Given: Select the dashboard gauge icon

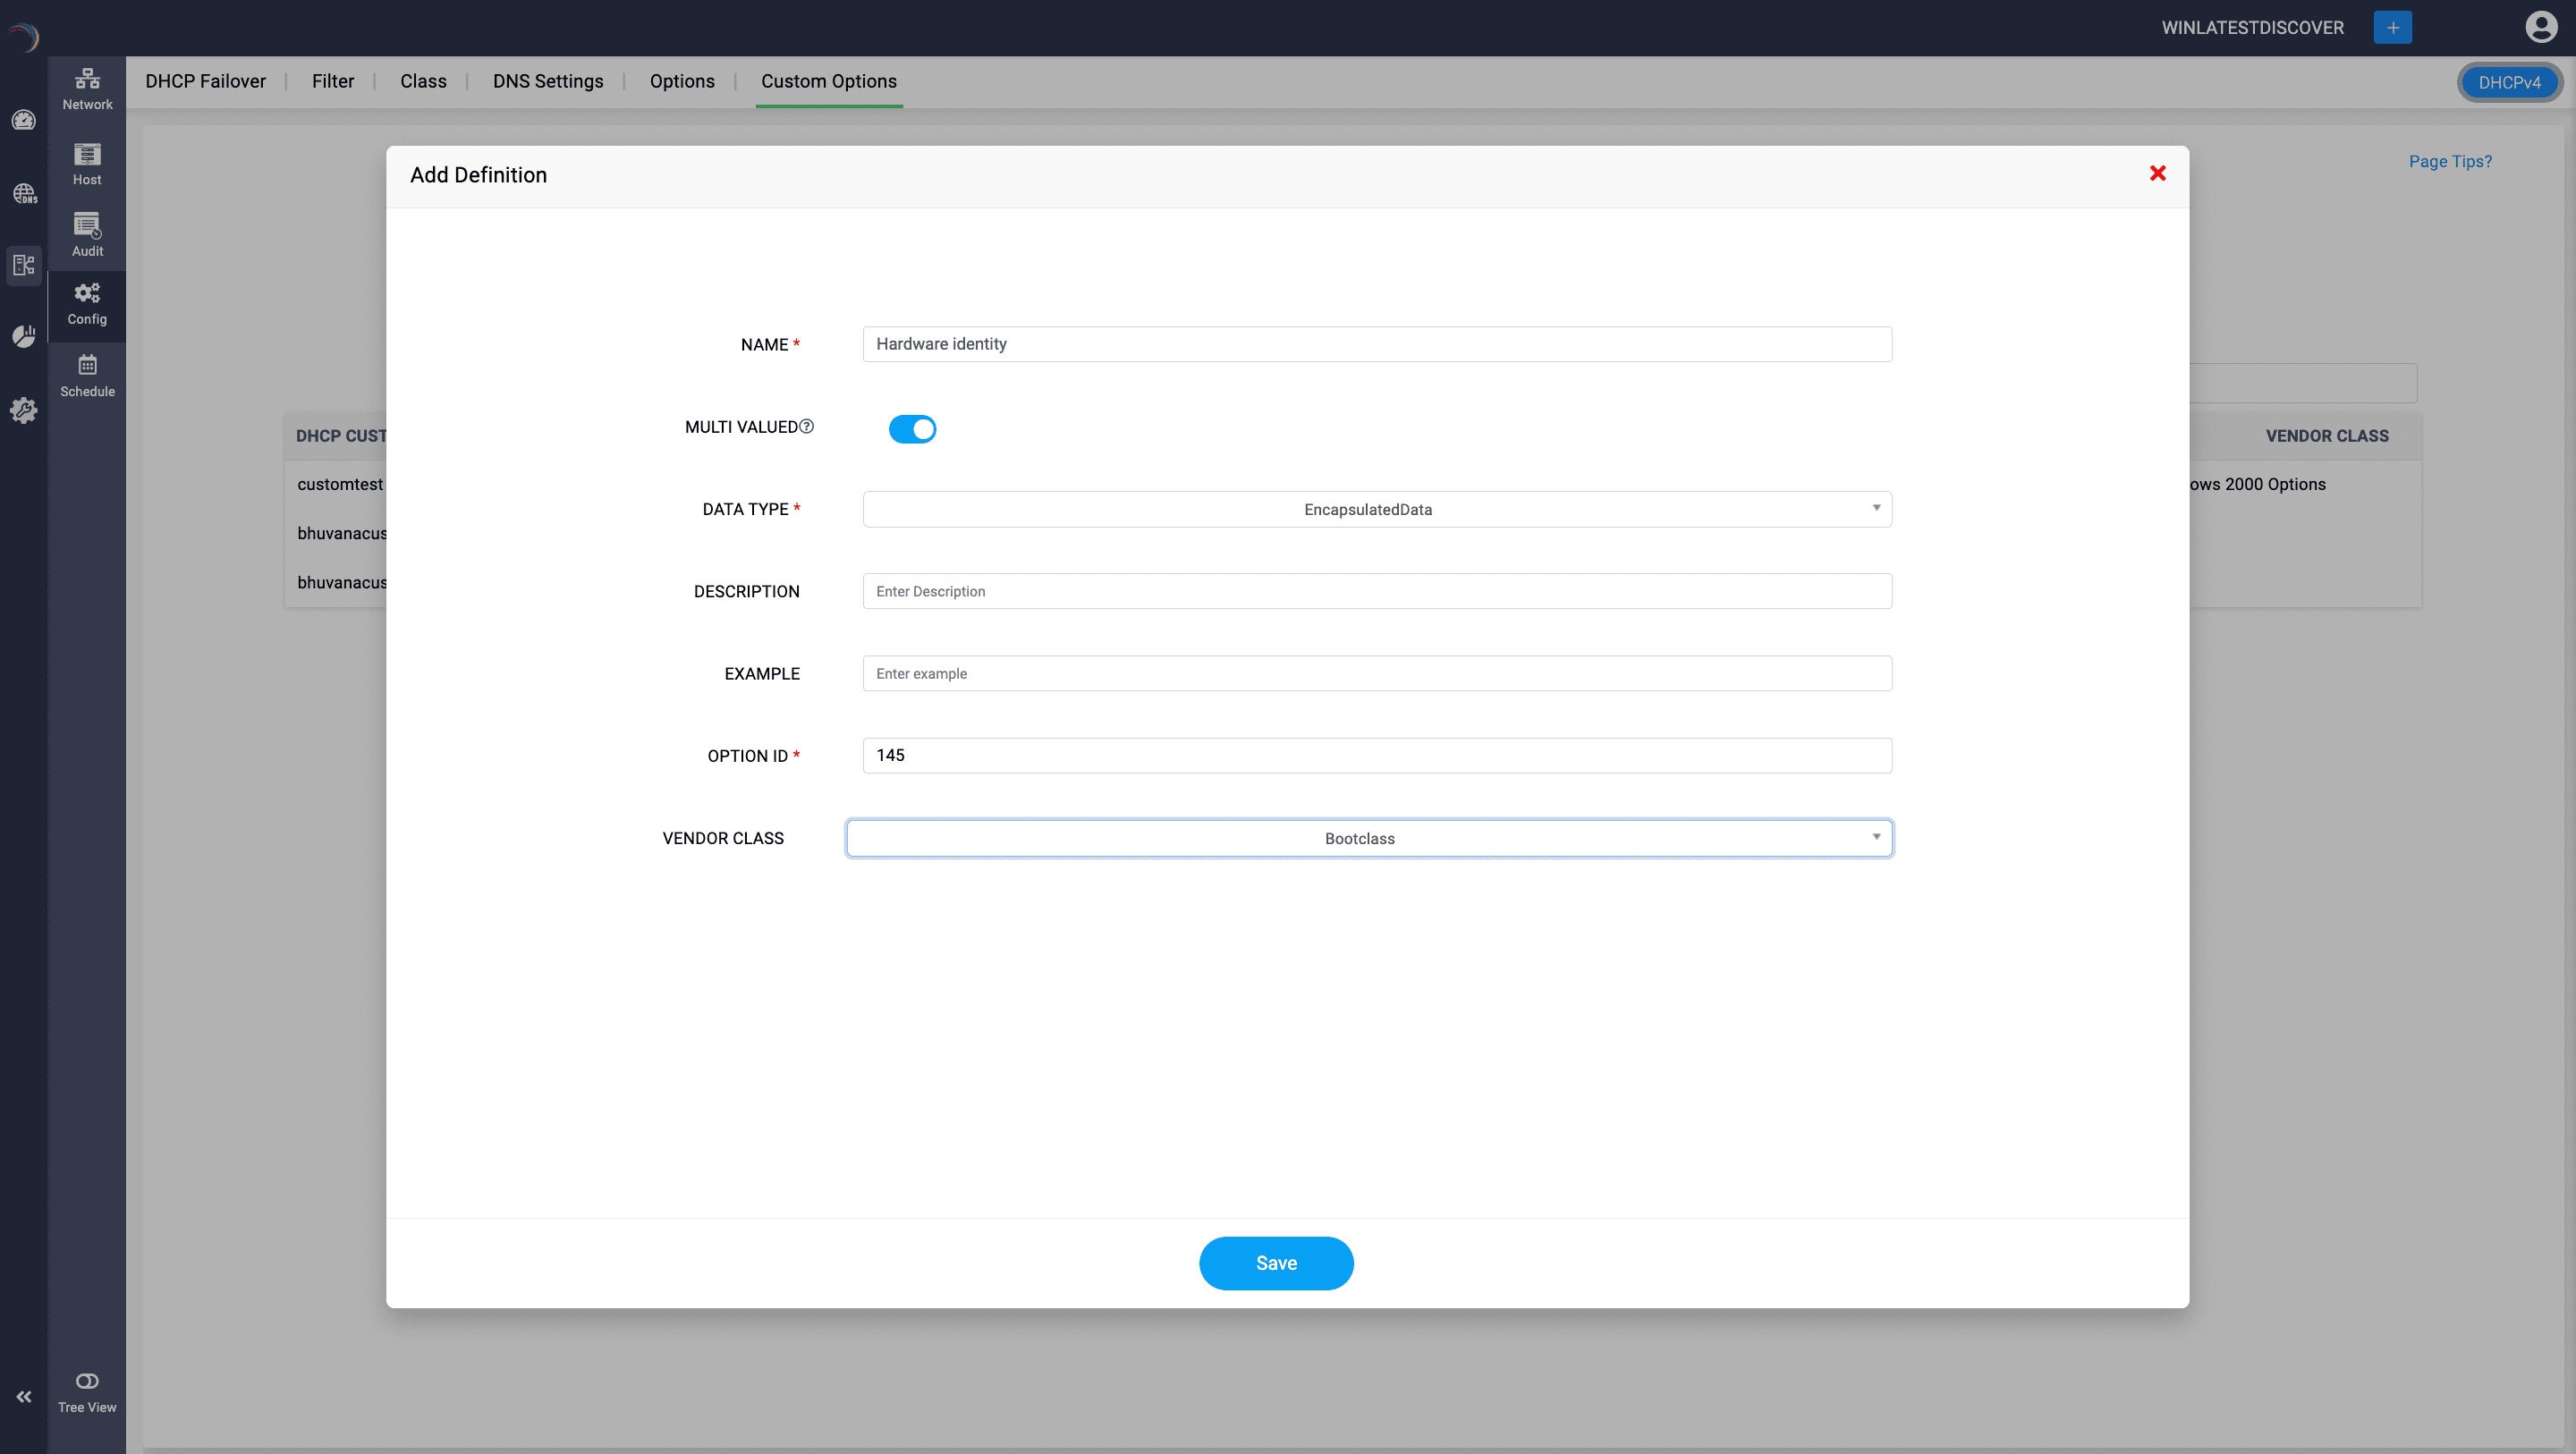Looking at the screenshot, I should (x=23, y=120).
